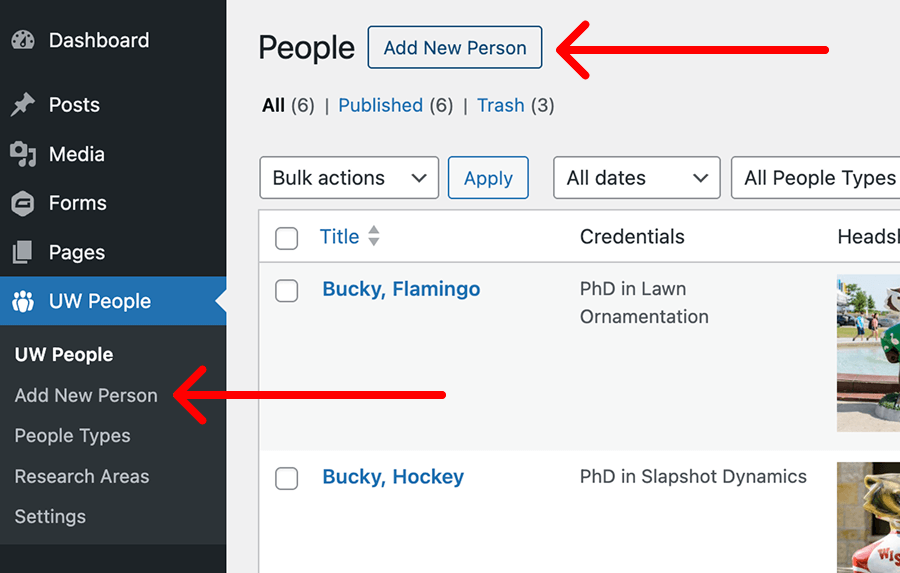This screenshot has height=573, width=900.
Task: Click the Forms hexagon icon
Action: 23,203
